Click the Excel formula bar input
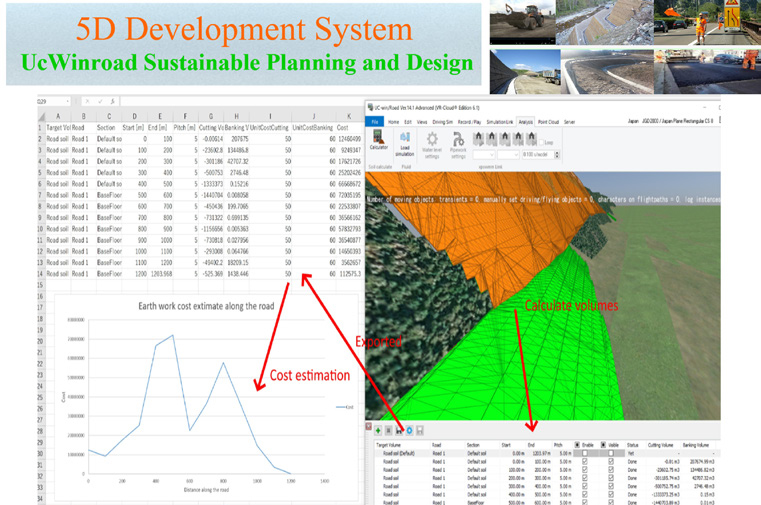The width and height of the screenshot is (761, 505). pos(243,101)
